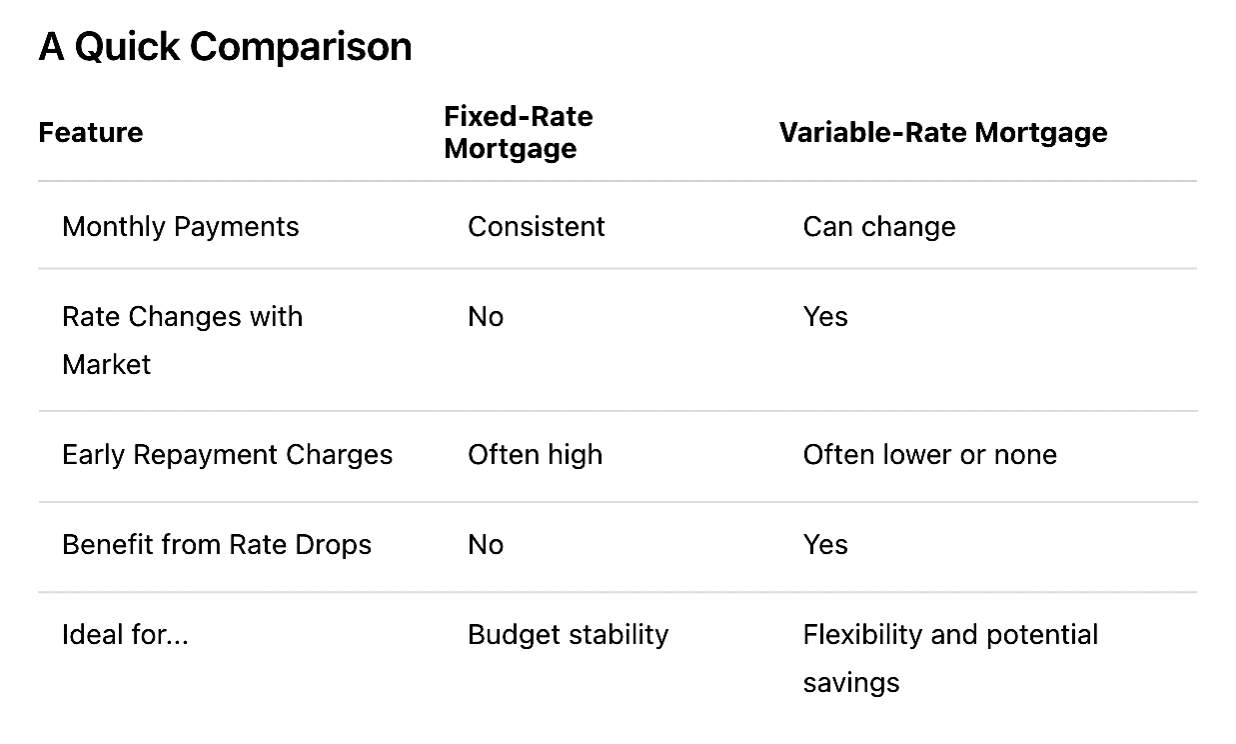
Task: Click 'Yes' in Rate Changes row
Action: pyautogui.click(x=825, y=317)
